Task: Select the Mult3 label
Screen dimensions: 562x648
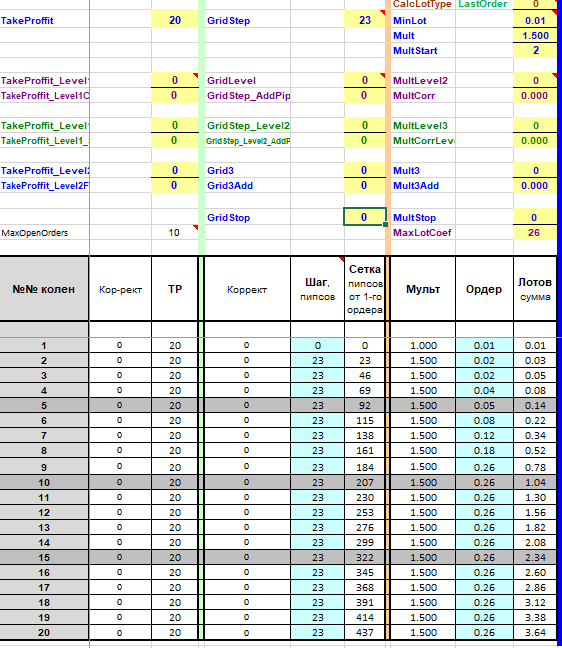Action: [x=406, y=171]
